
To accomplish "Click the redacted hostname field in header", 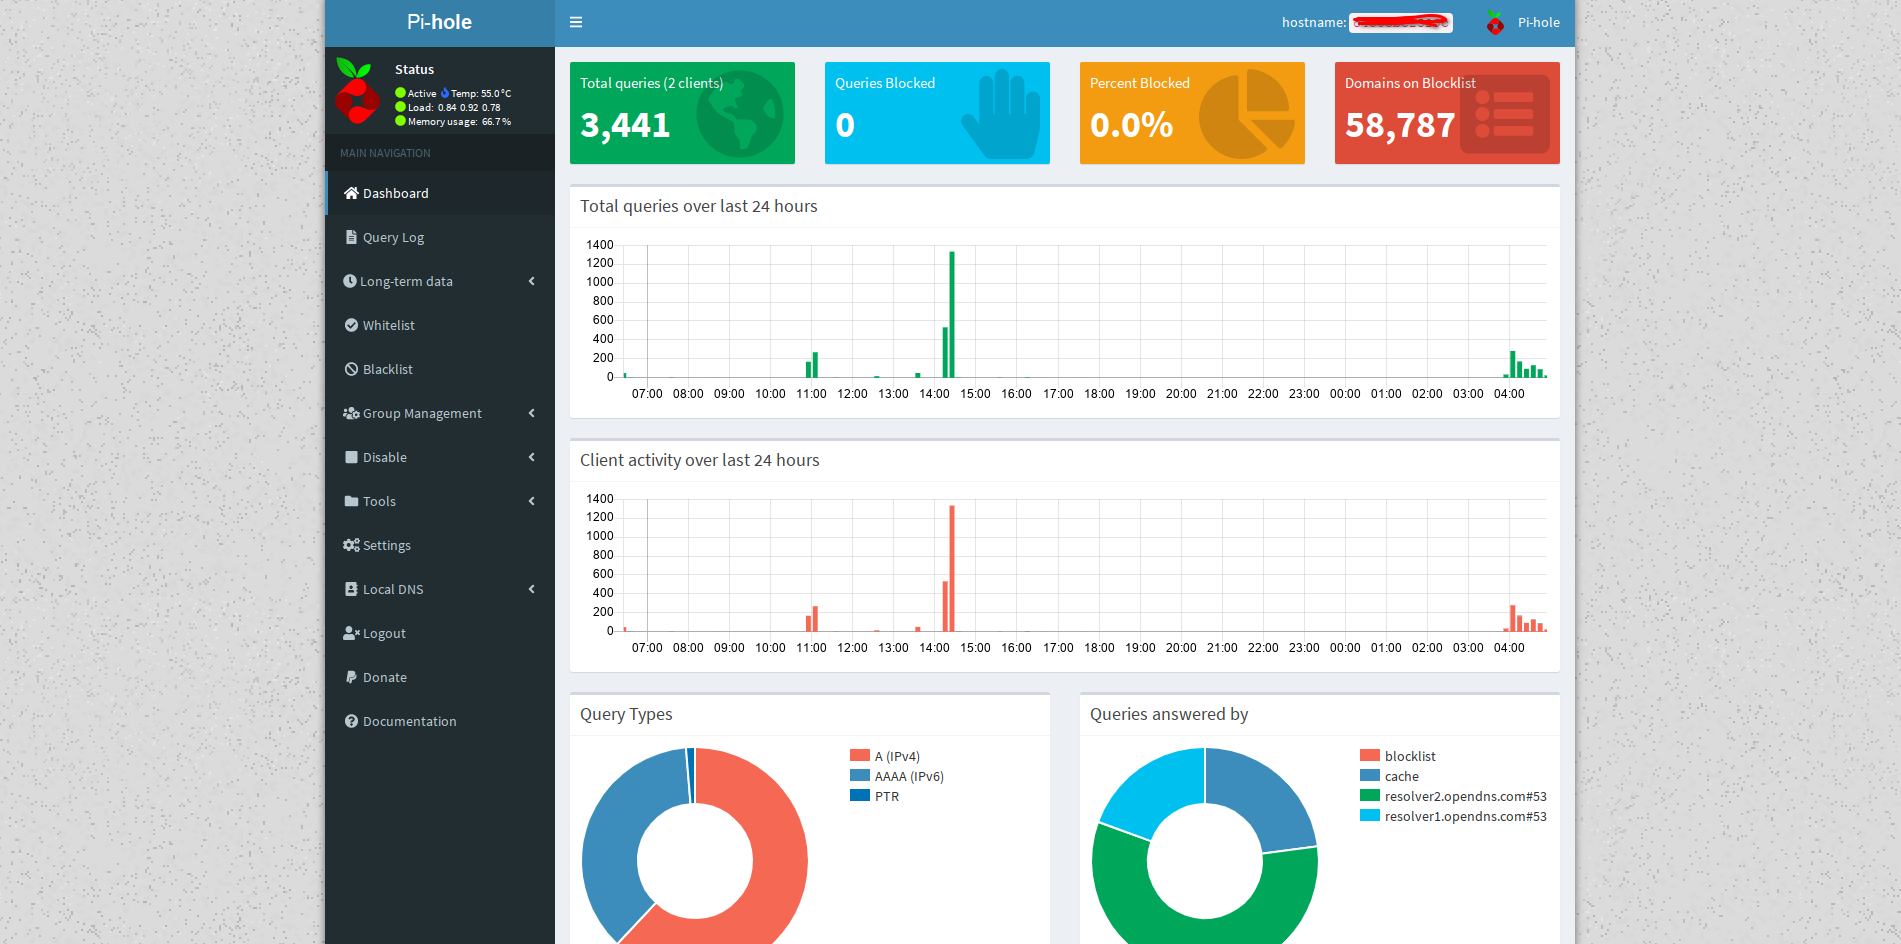I will [1401, 22].
